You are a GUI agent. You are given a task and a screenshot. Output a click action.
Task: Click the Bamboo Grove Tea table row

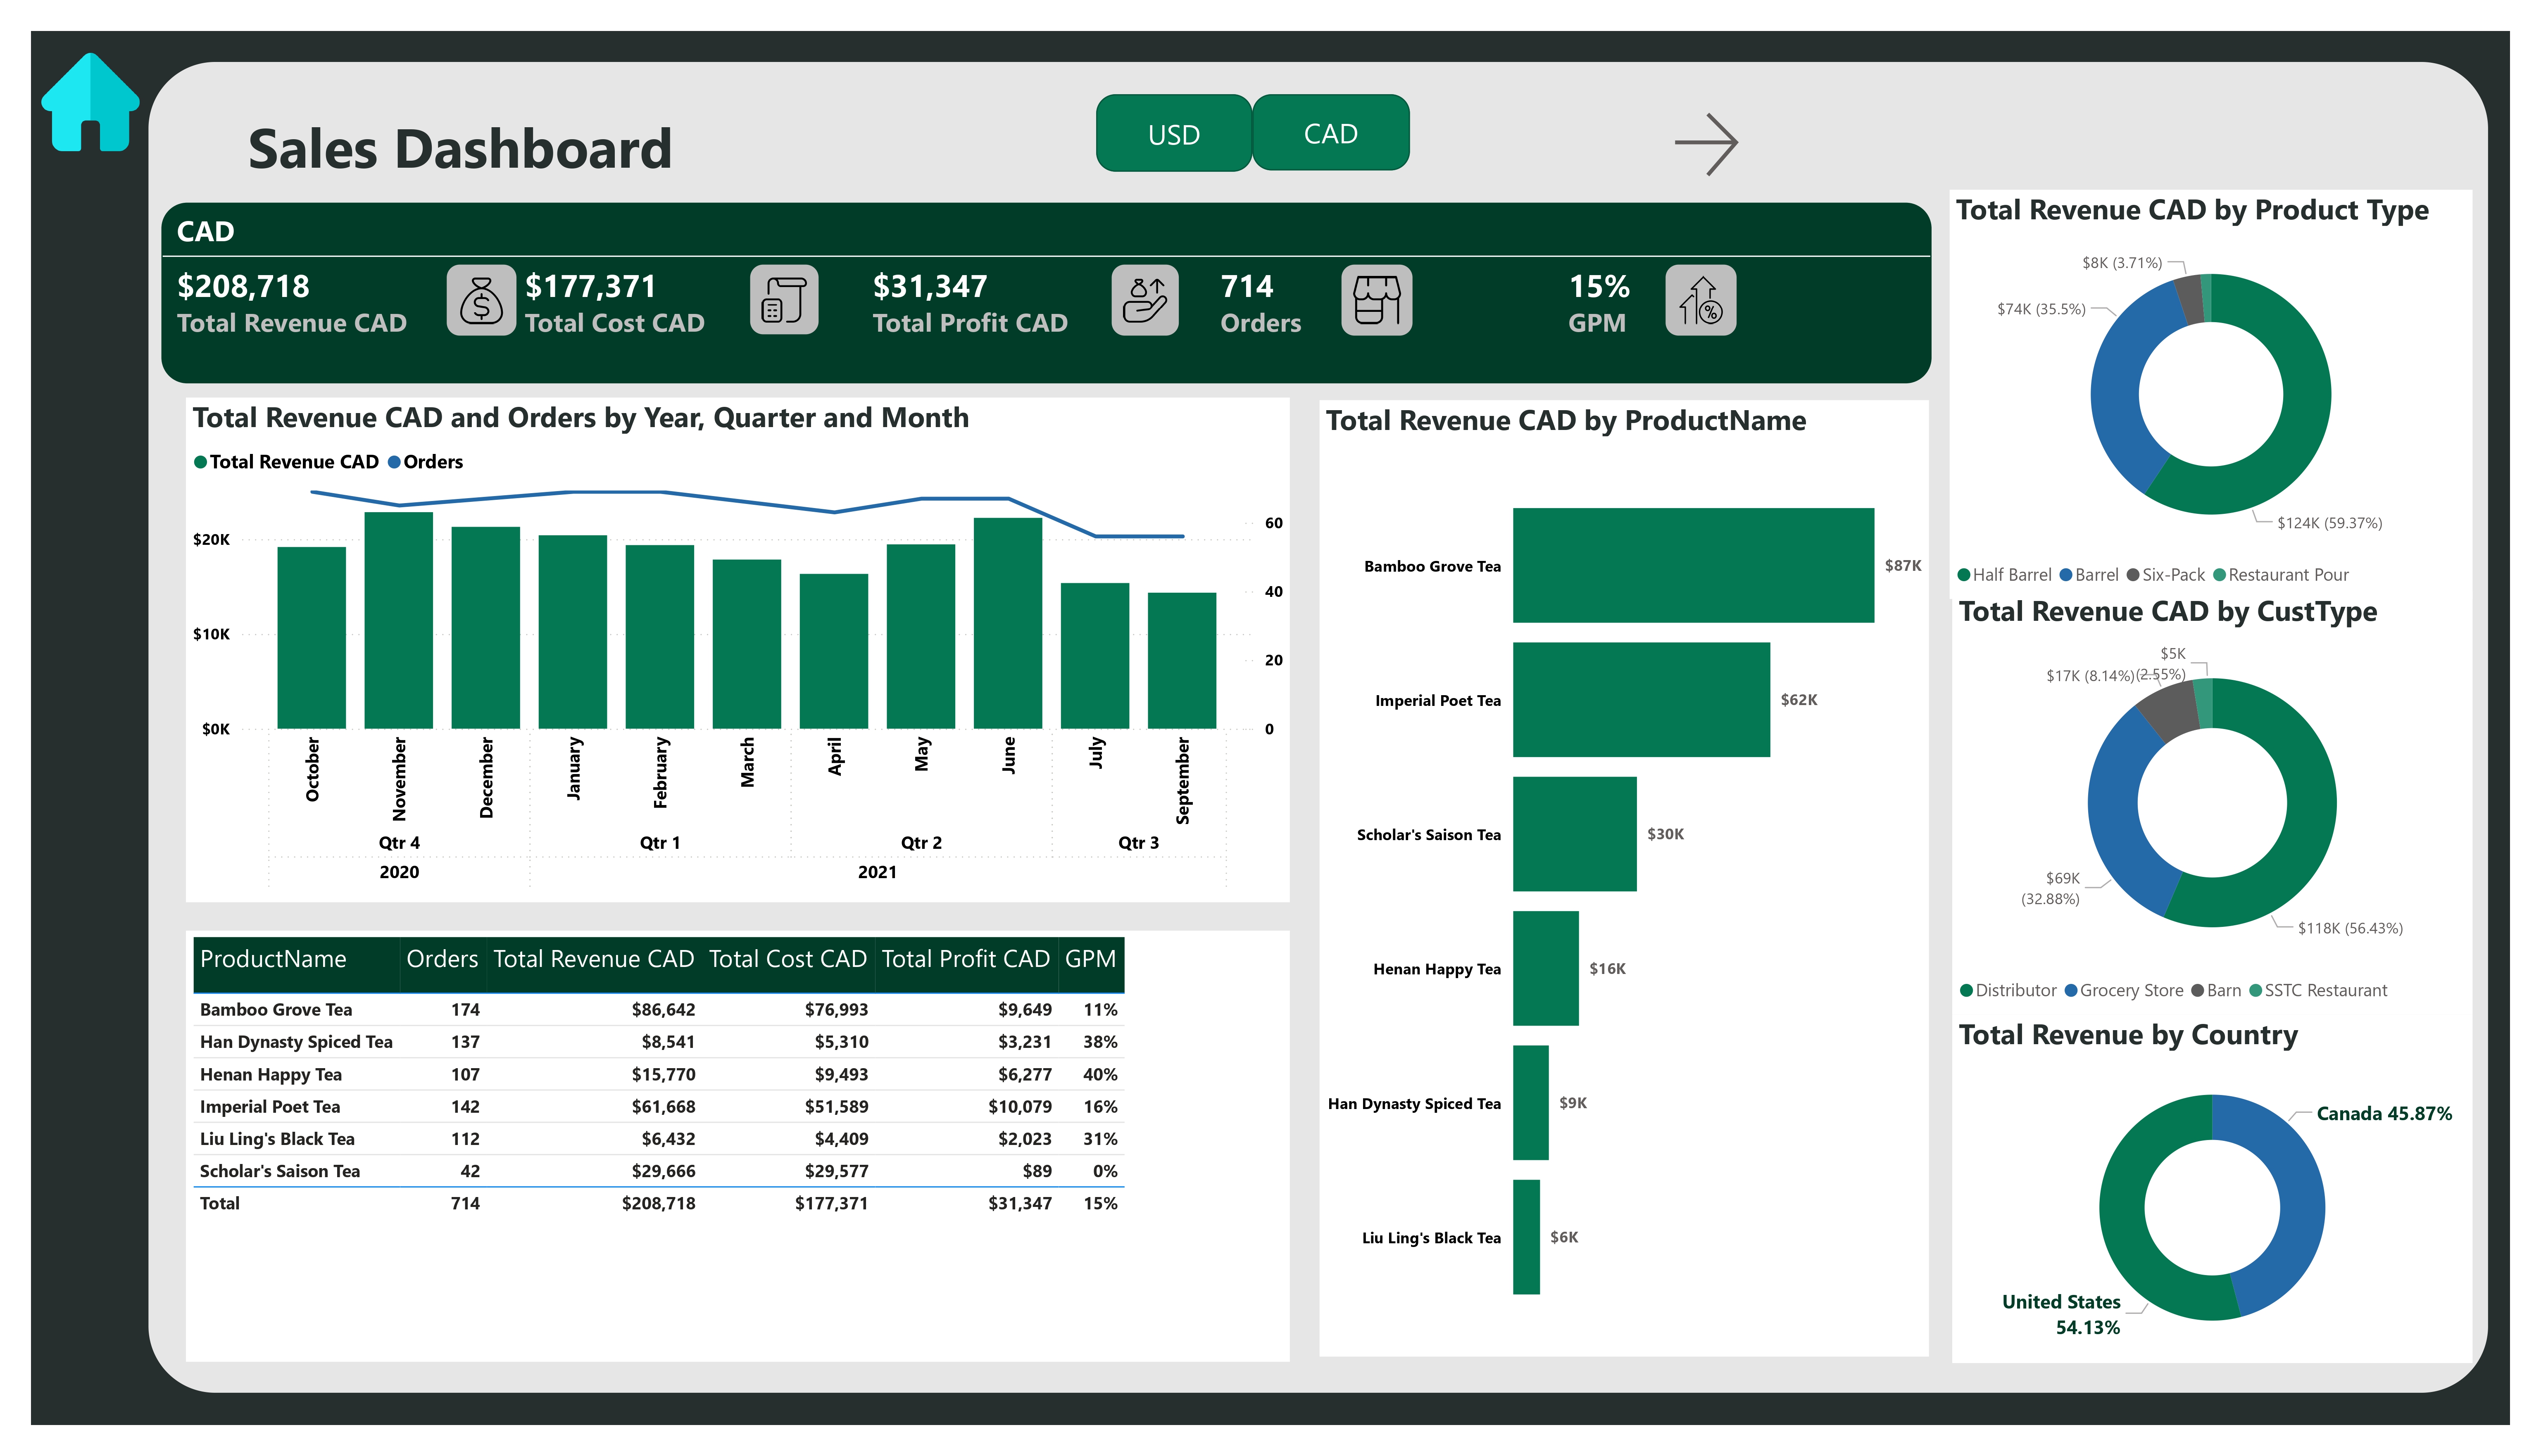658,1010
